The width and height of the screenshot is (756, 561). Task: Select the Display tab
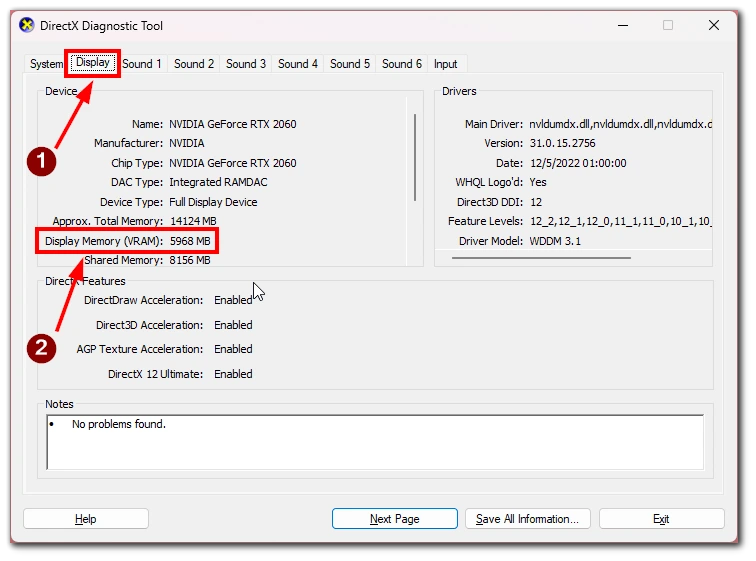[93, 63]
